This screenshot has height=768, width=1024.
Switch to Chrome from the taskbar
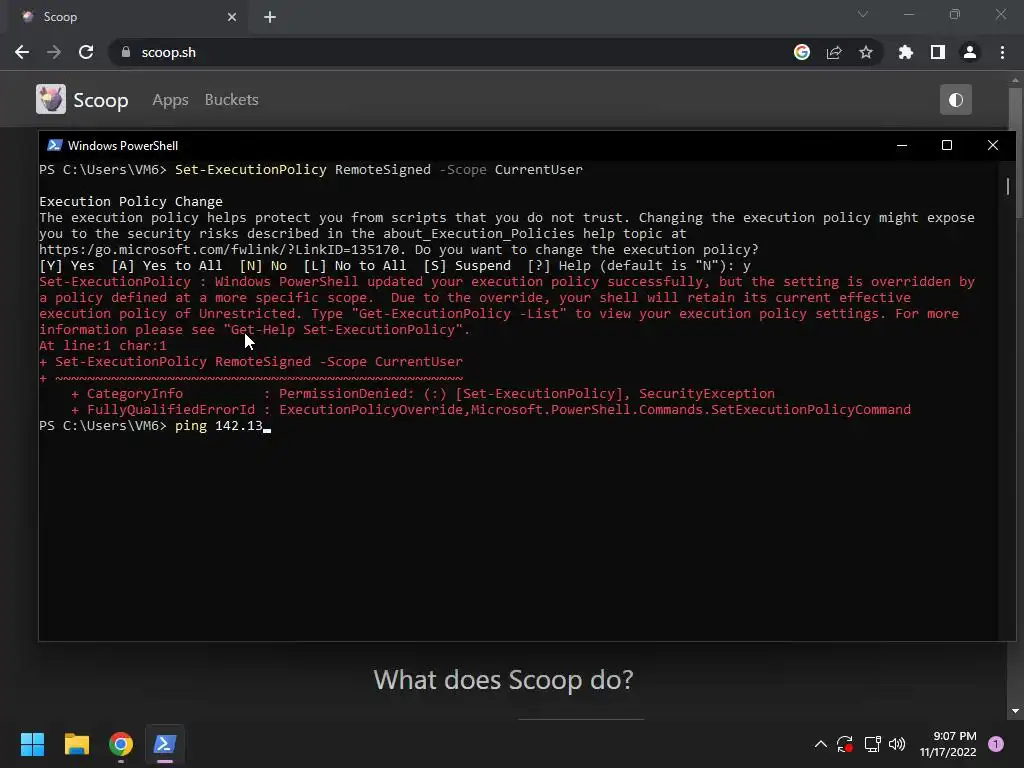tap(121, 744)
